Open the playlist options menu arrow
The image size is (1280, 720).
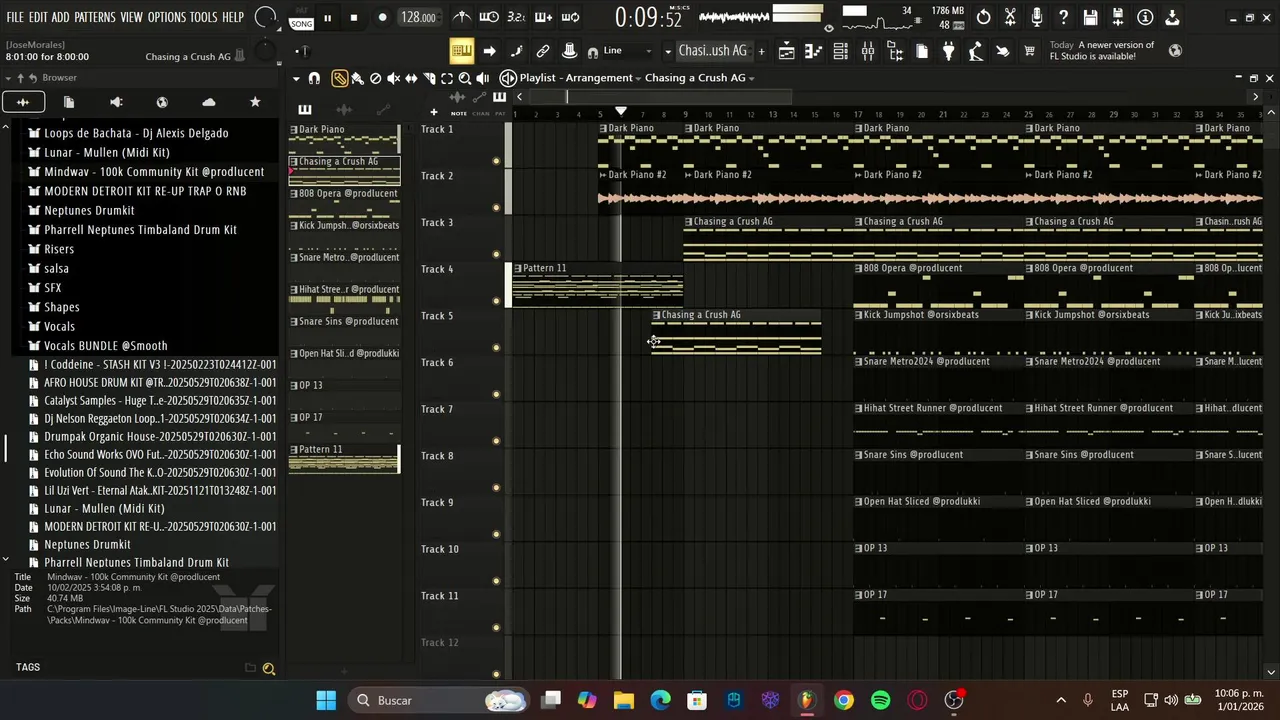(296, 78)
